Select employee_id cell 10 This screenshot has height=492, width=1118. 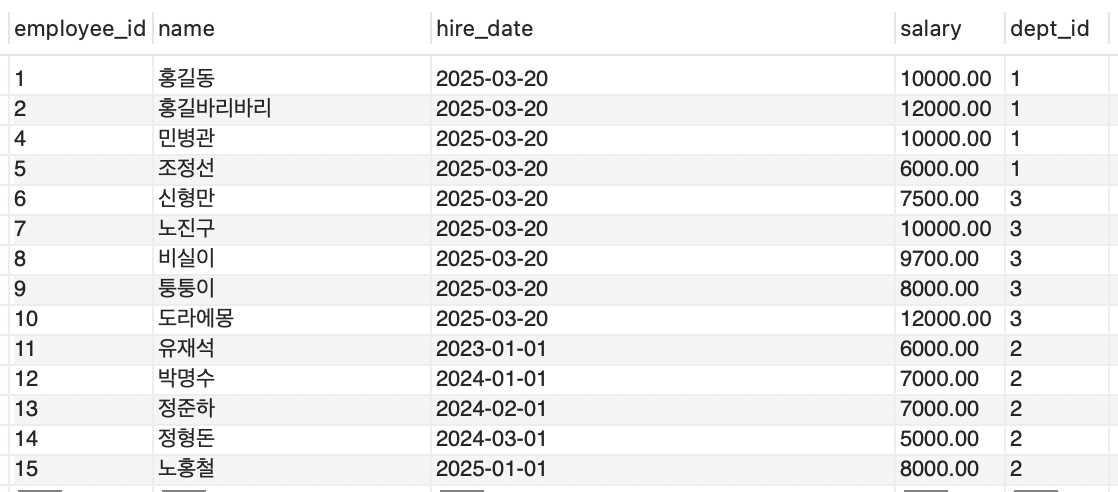click(x=81, y=319)
